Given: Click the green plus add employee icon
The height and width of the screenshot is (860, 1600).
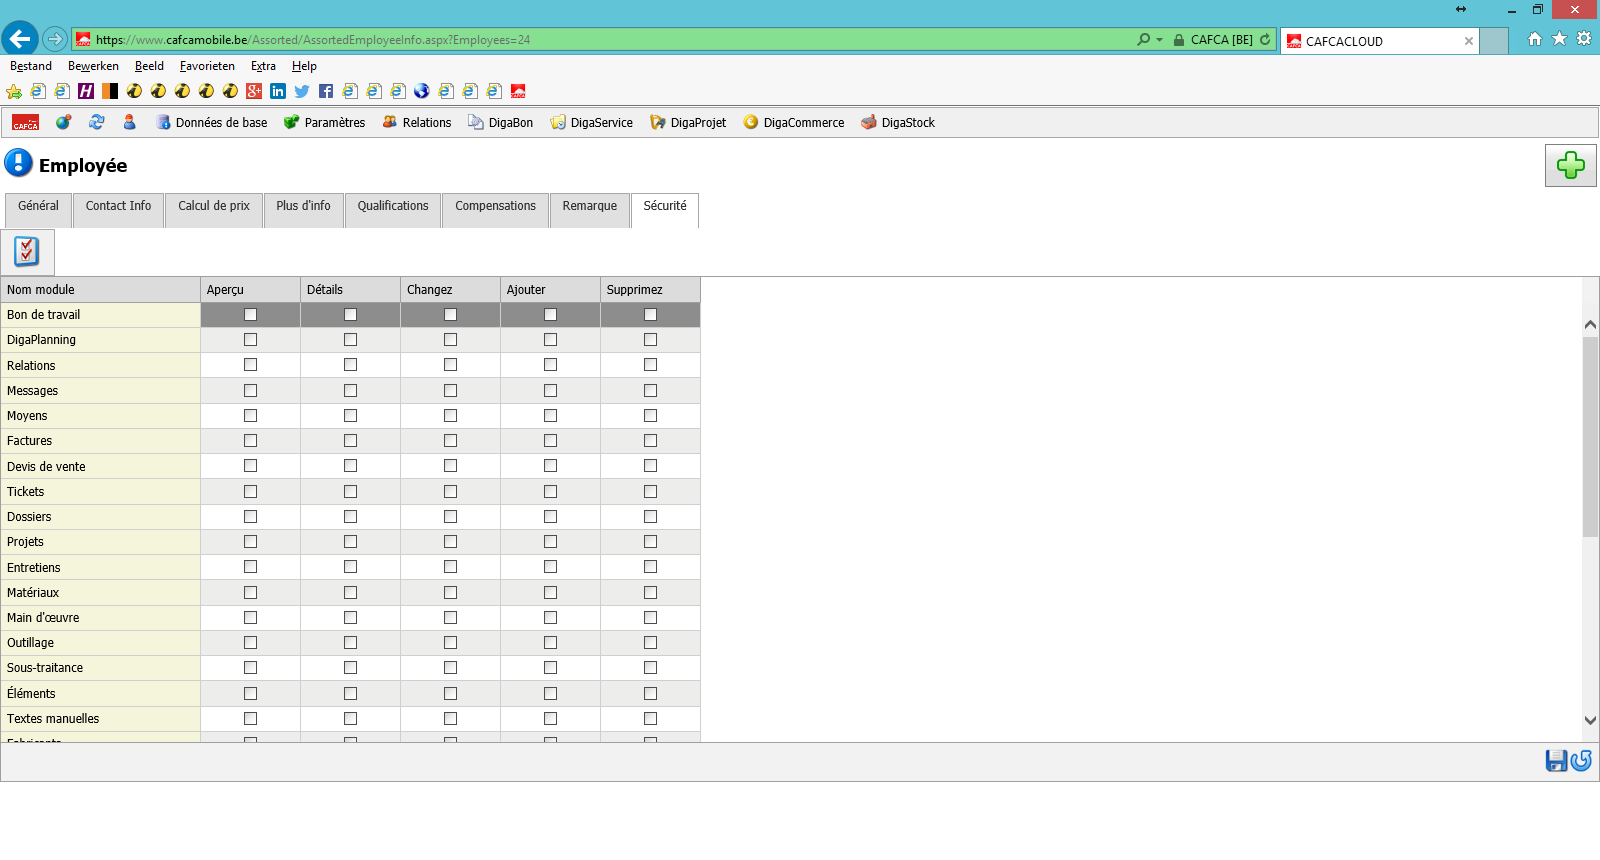Looking at the screenshot, I should click(1570, 165).
